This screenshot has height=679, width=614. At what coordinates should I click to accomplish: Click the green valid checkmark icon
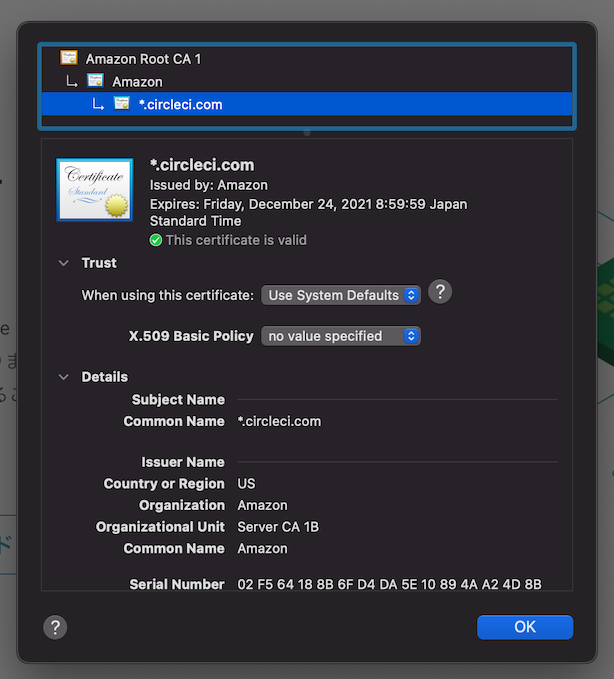[156, 240]
